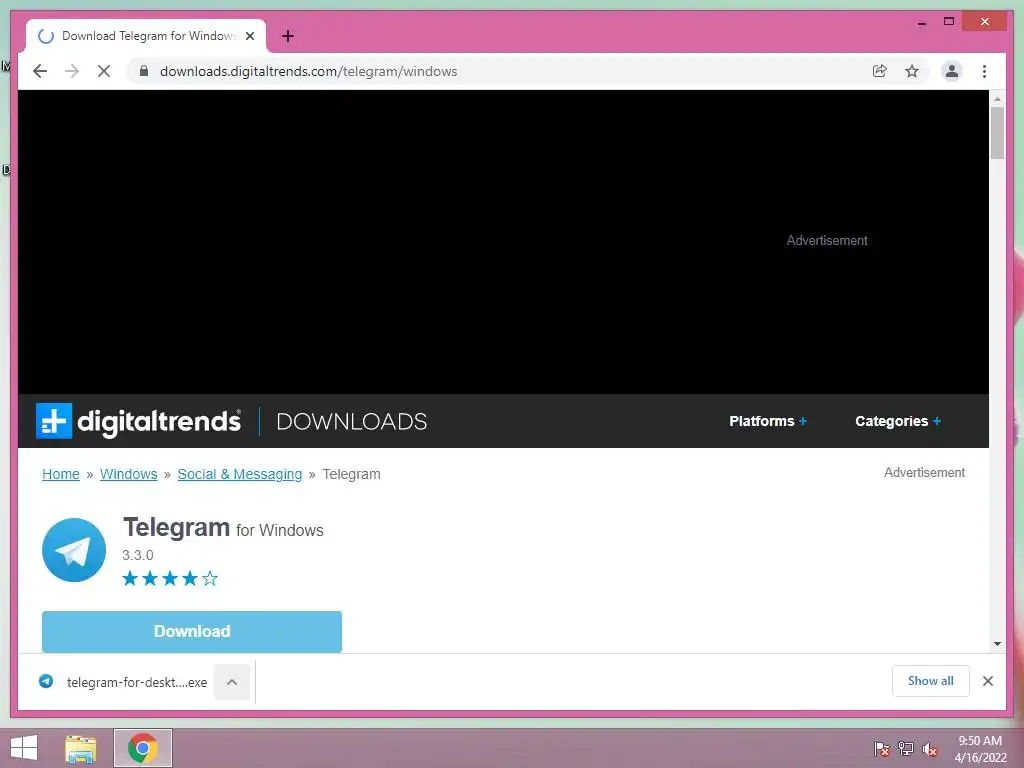
Task: Minimize the Chrome window
Action: (x=921, y=22)
